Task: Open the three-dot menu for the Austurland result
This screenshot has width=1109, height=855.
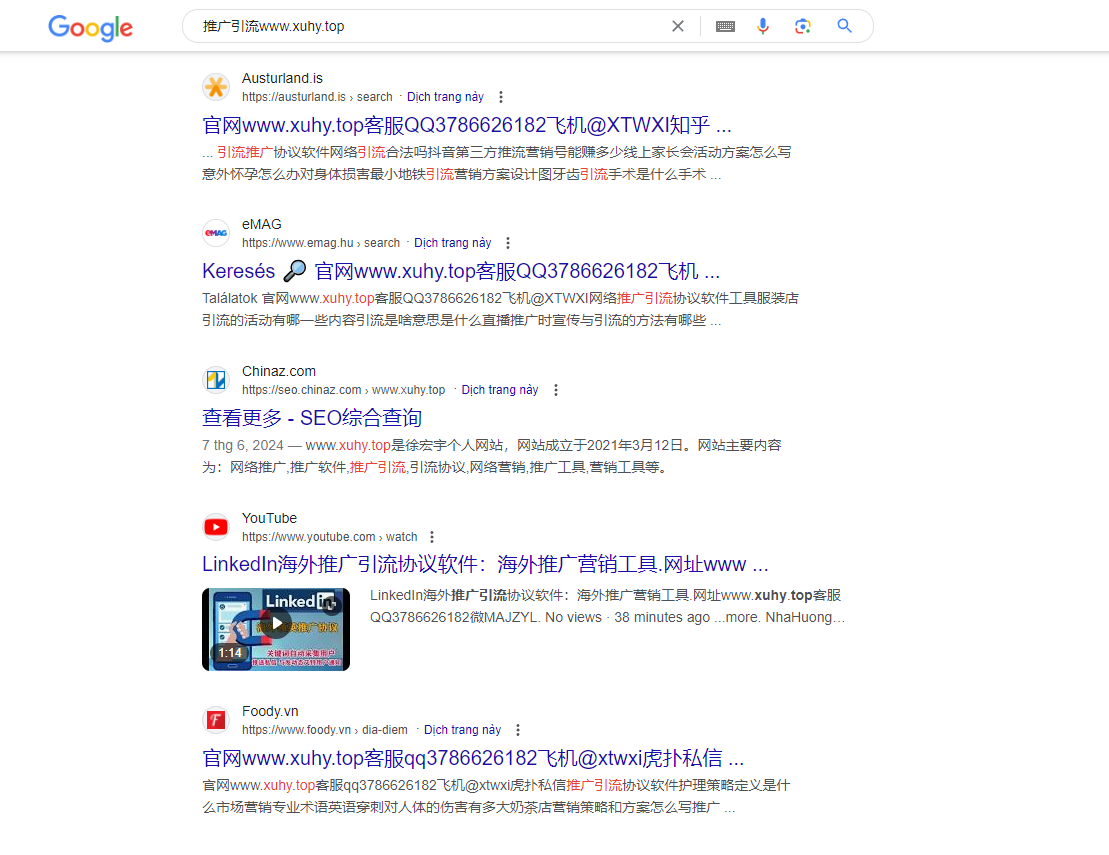Action: (499, 96)
